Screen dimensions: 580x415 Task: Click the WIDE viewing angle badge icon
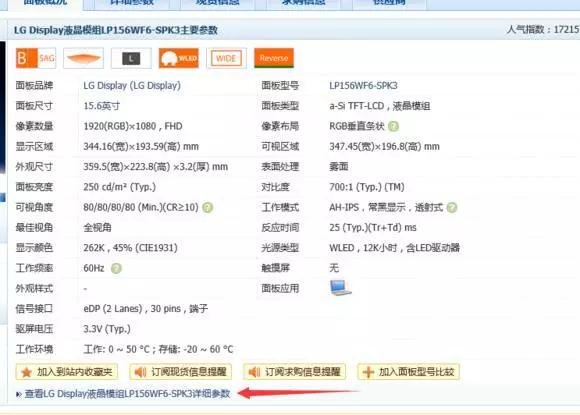click(226, 58)
